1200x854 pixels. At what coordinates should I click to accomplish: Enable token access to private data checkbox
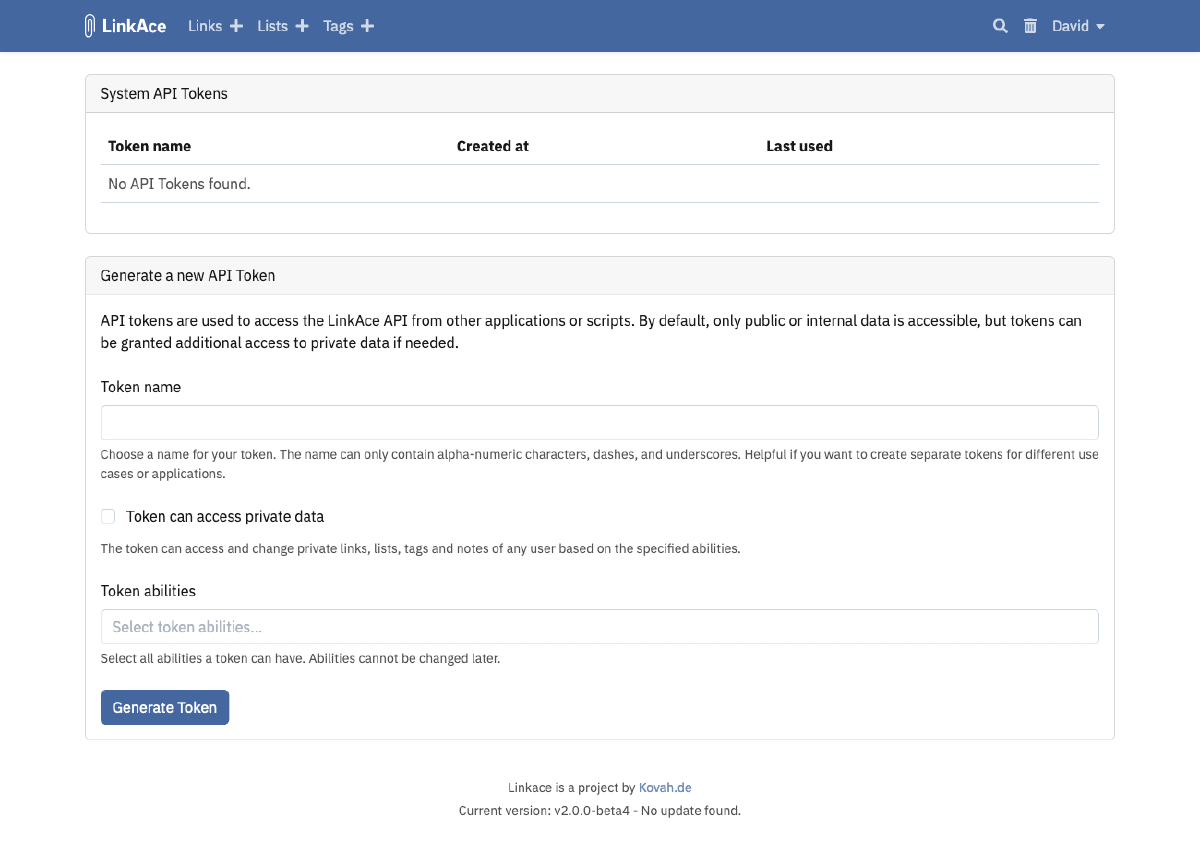(x=108, y=517)
